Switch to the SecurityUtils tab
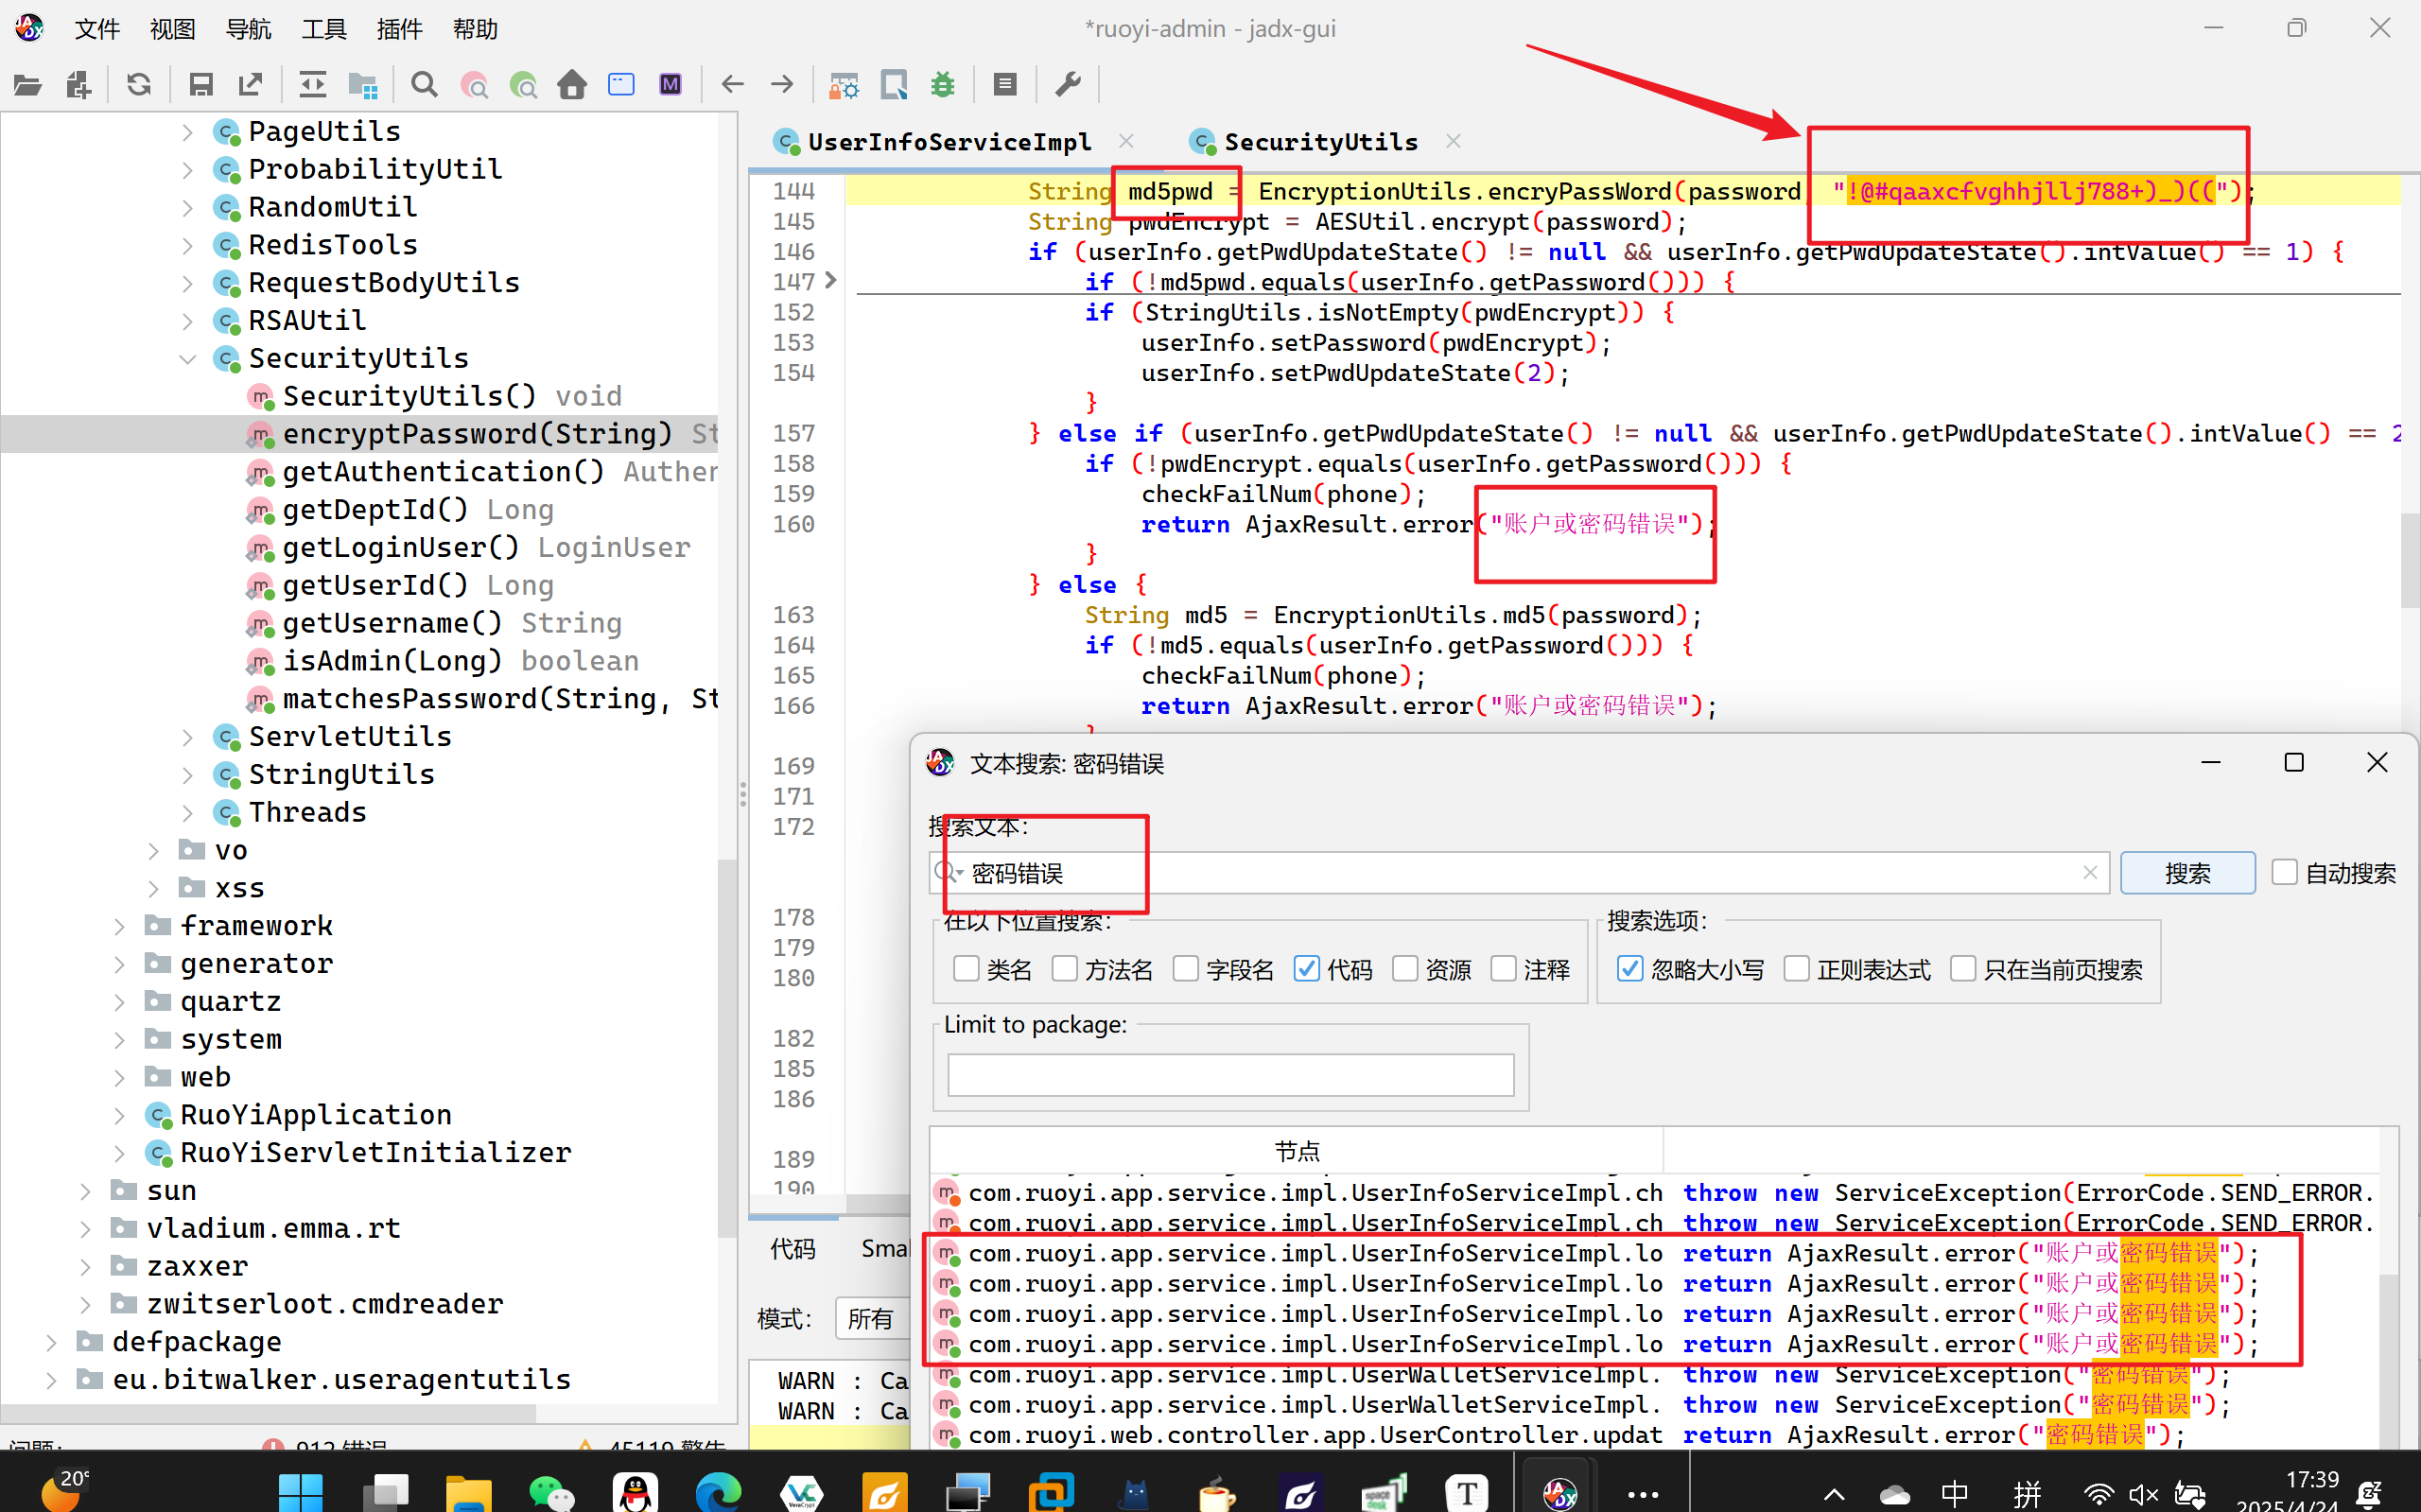Screen dimensions: 2421x1512 click(x=1319, y=142)
